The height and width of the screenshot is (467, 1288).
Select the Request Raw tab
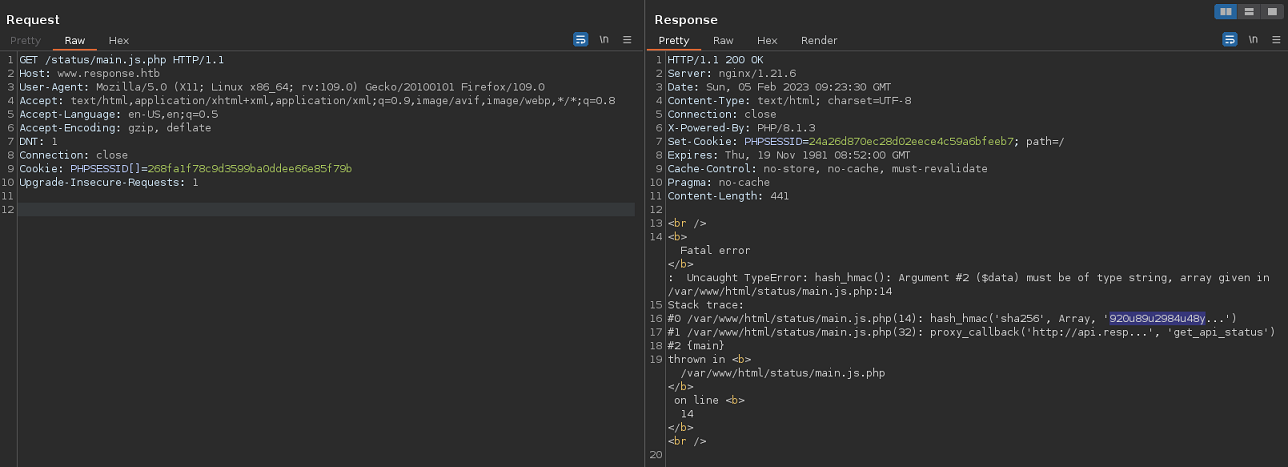point(75,41)
